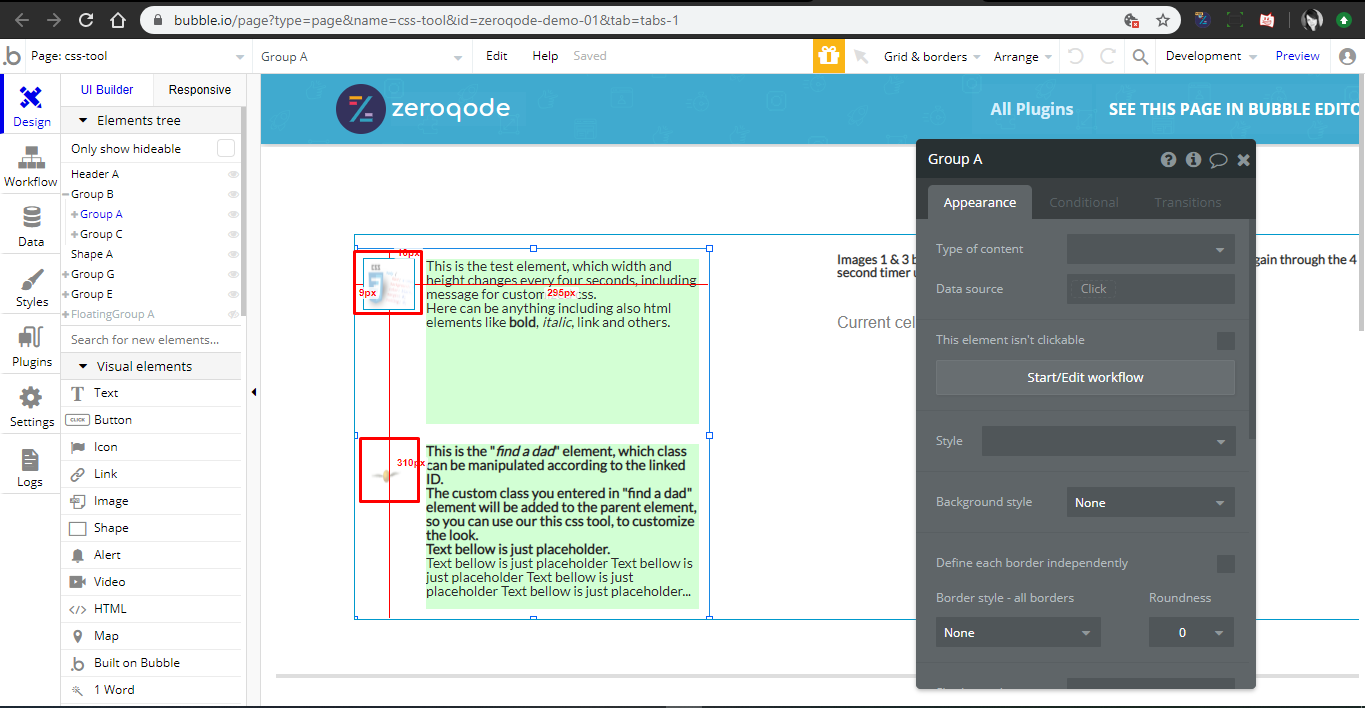Open the Border style all borders dropdown
The width and height of the screenshot is (1365, 708).
pos(1018,632)
